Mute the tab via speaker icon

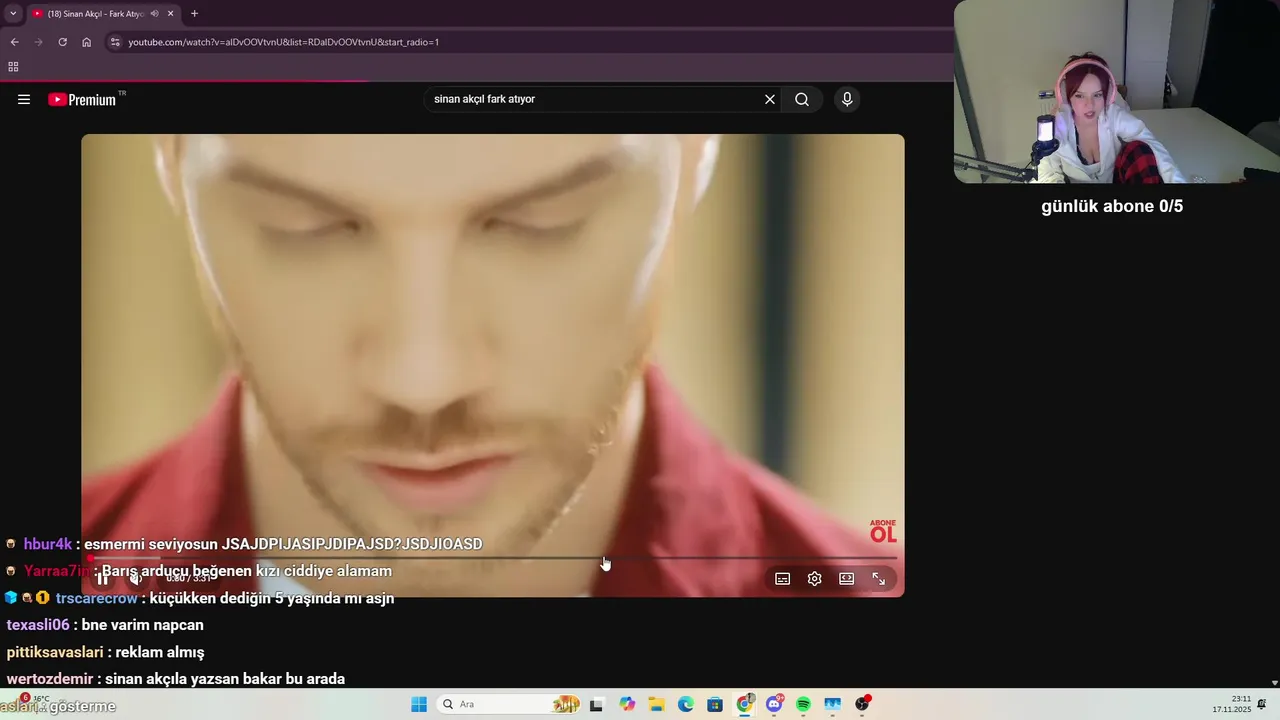pyautogui.click(x=155, y=14)
